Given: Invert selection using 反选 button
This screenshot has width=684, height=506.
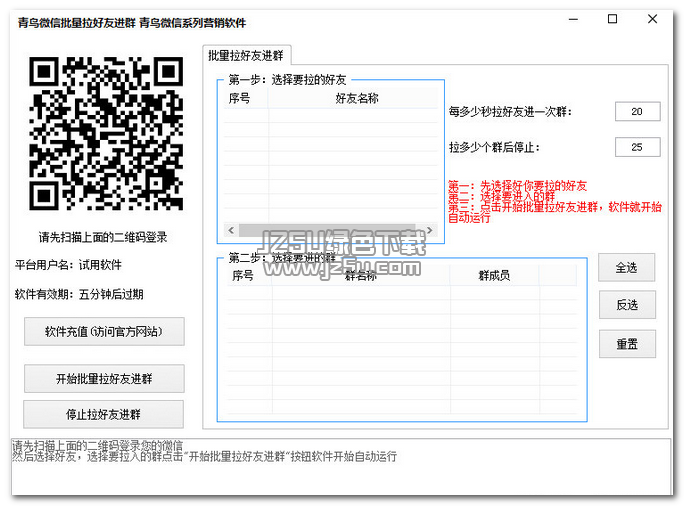Looking at the screenshot, I should pyautogui.click(x=627, y=305).
